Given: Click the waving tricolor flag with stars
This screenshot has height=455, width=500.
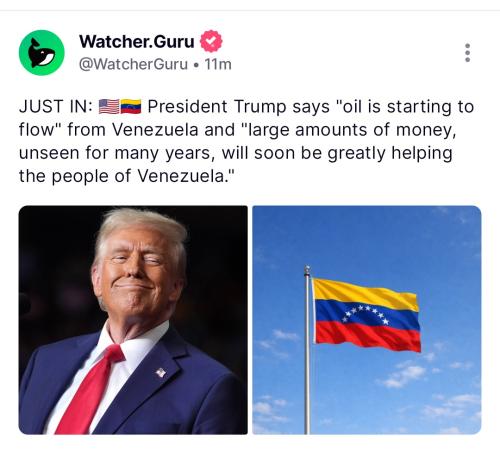Looking at the screenshot, I should (x=367, y=315).
